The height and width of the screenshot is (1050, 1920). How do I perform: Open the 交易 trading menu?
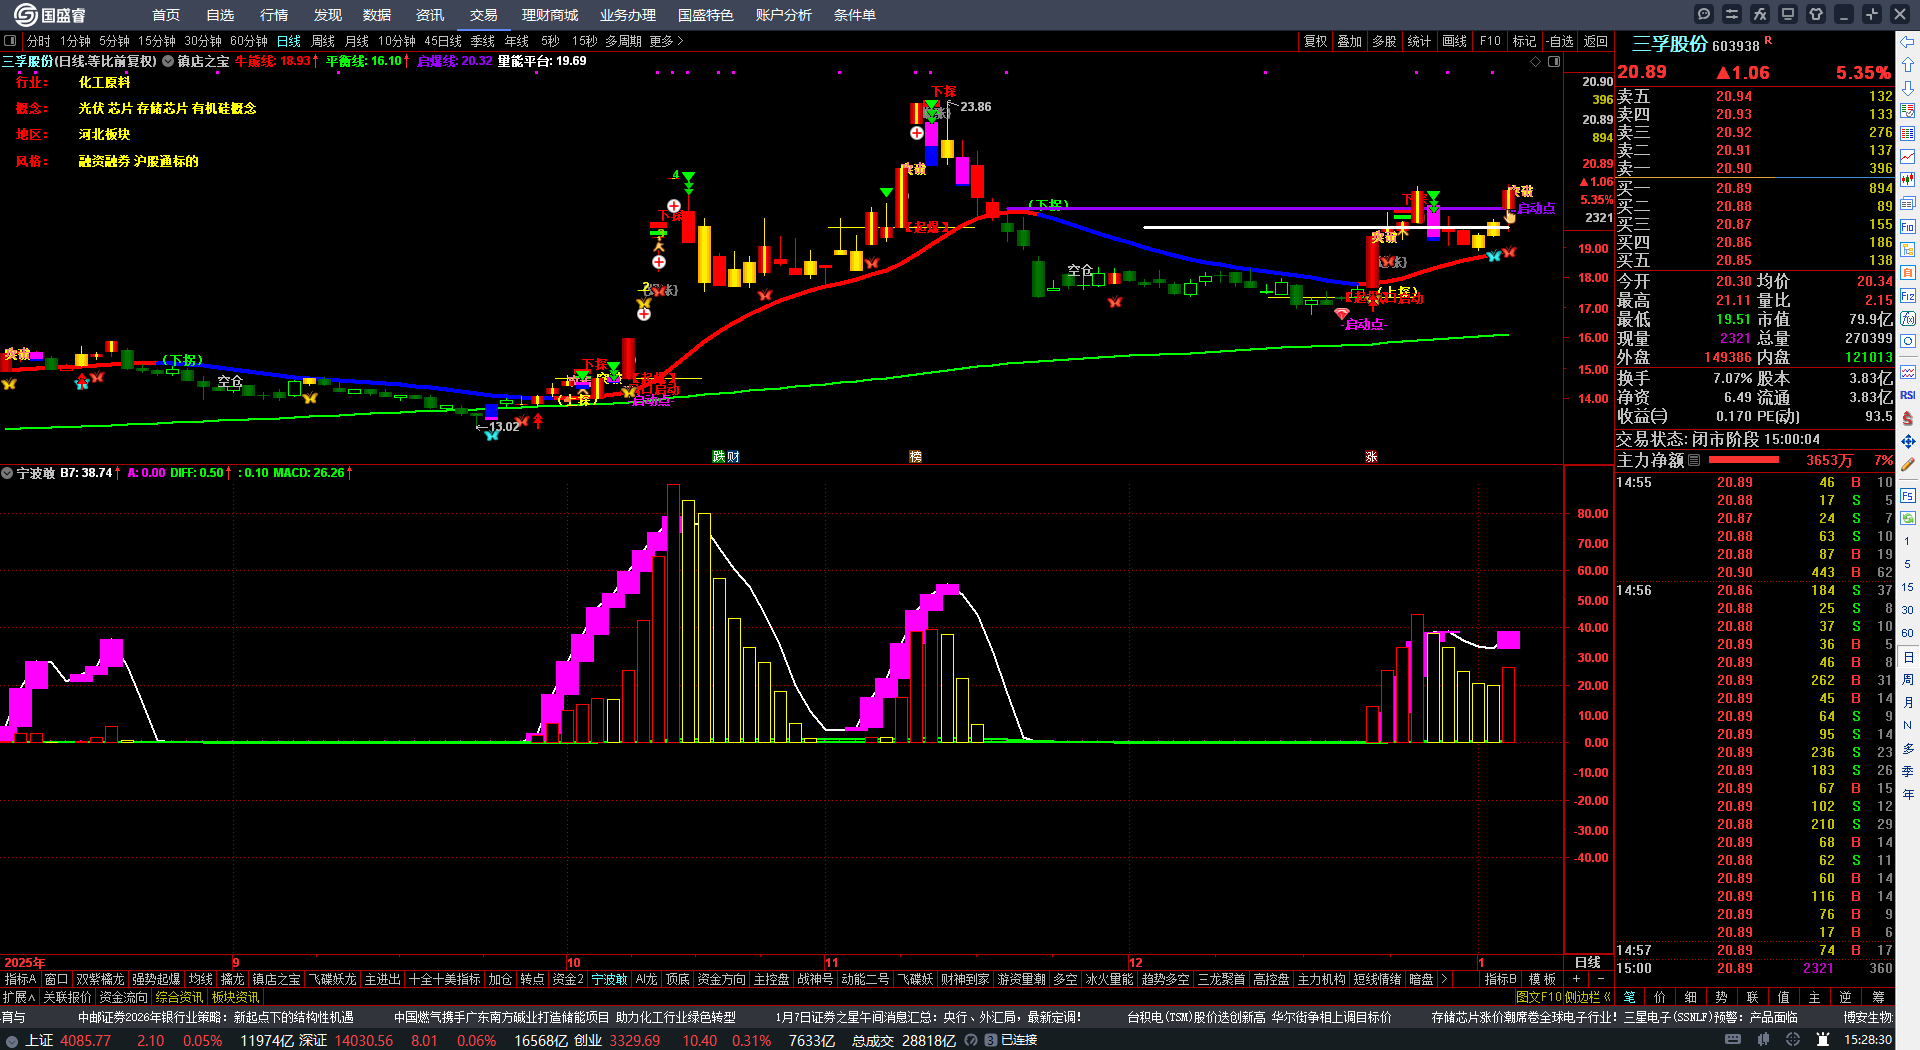point(484,15)
